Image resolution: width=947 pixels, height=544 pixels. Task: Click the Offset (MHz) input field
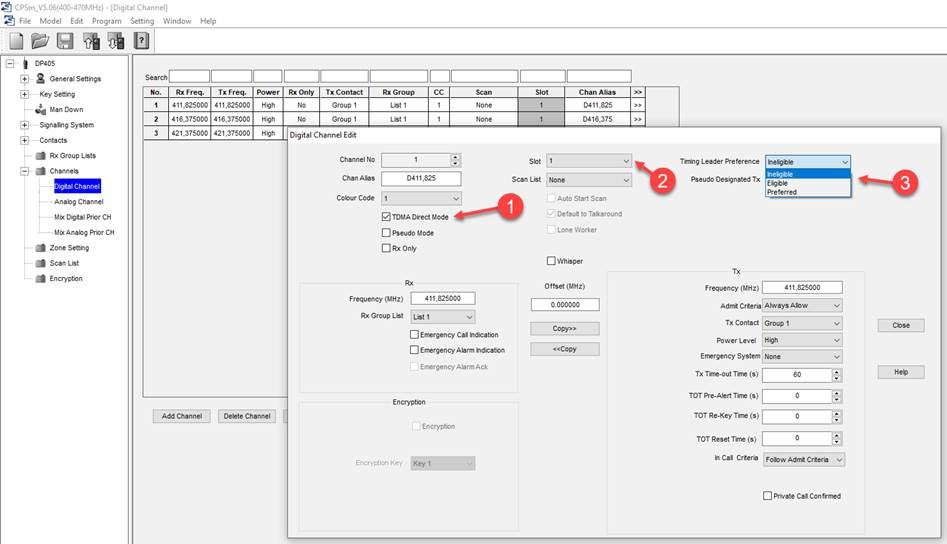(x=565, y=304)
